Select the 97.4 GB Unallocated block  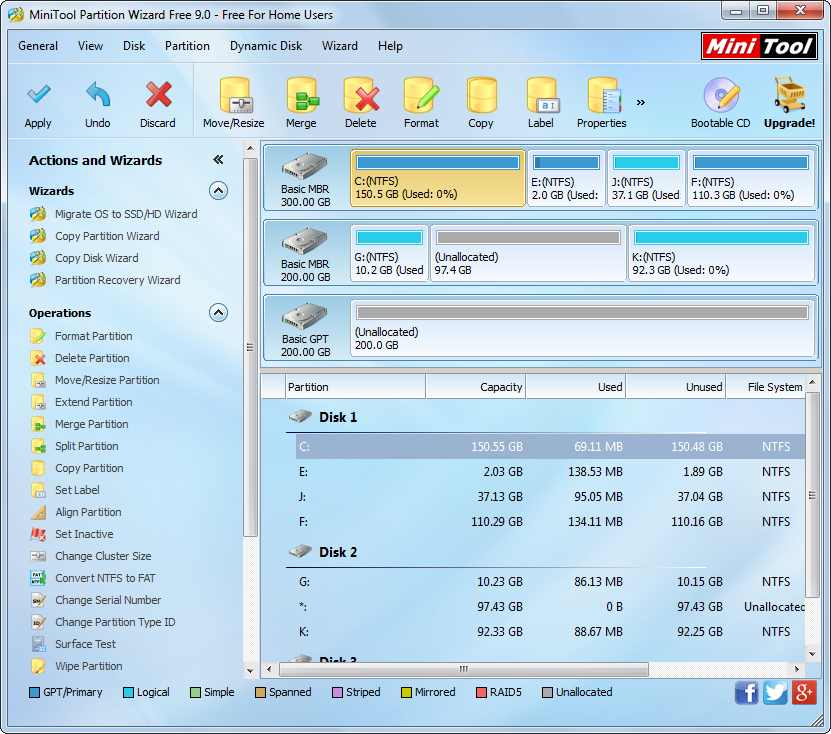(528, 253)
